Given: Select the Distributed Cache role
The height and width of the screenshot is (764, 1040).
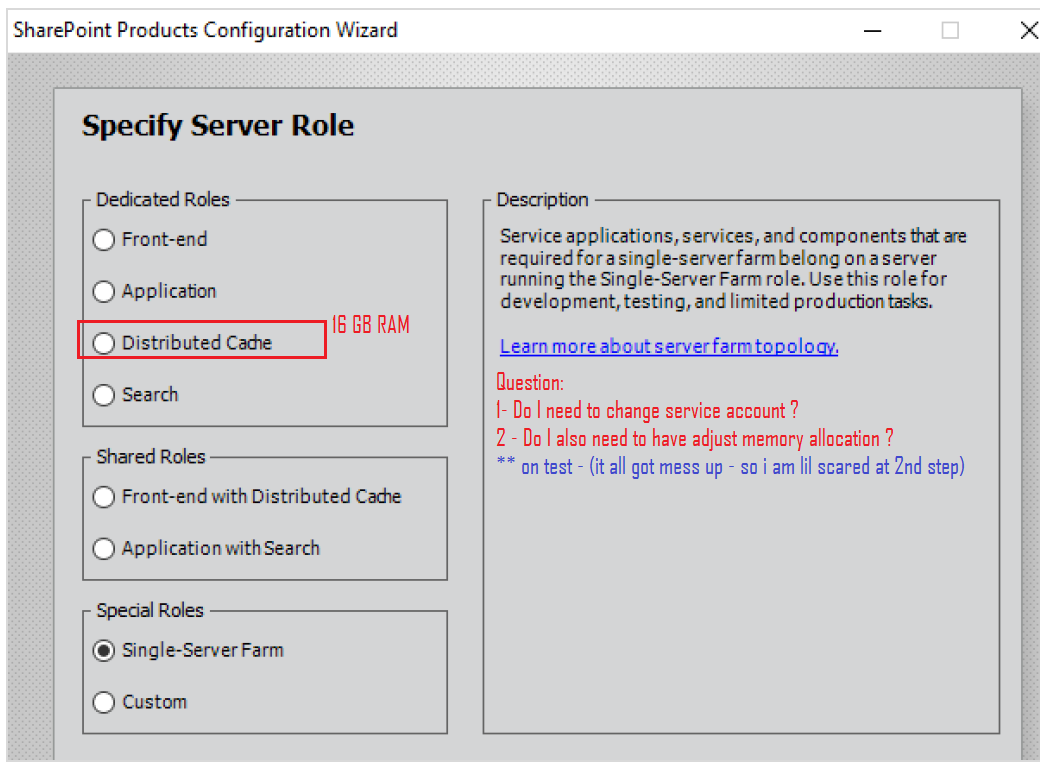Looking at the screenshot, I should 104,343.
